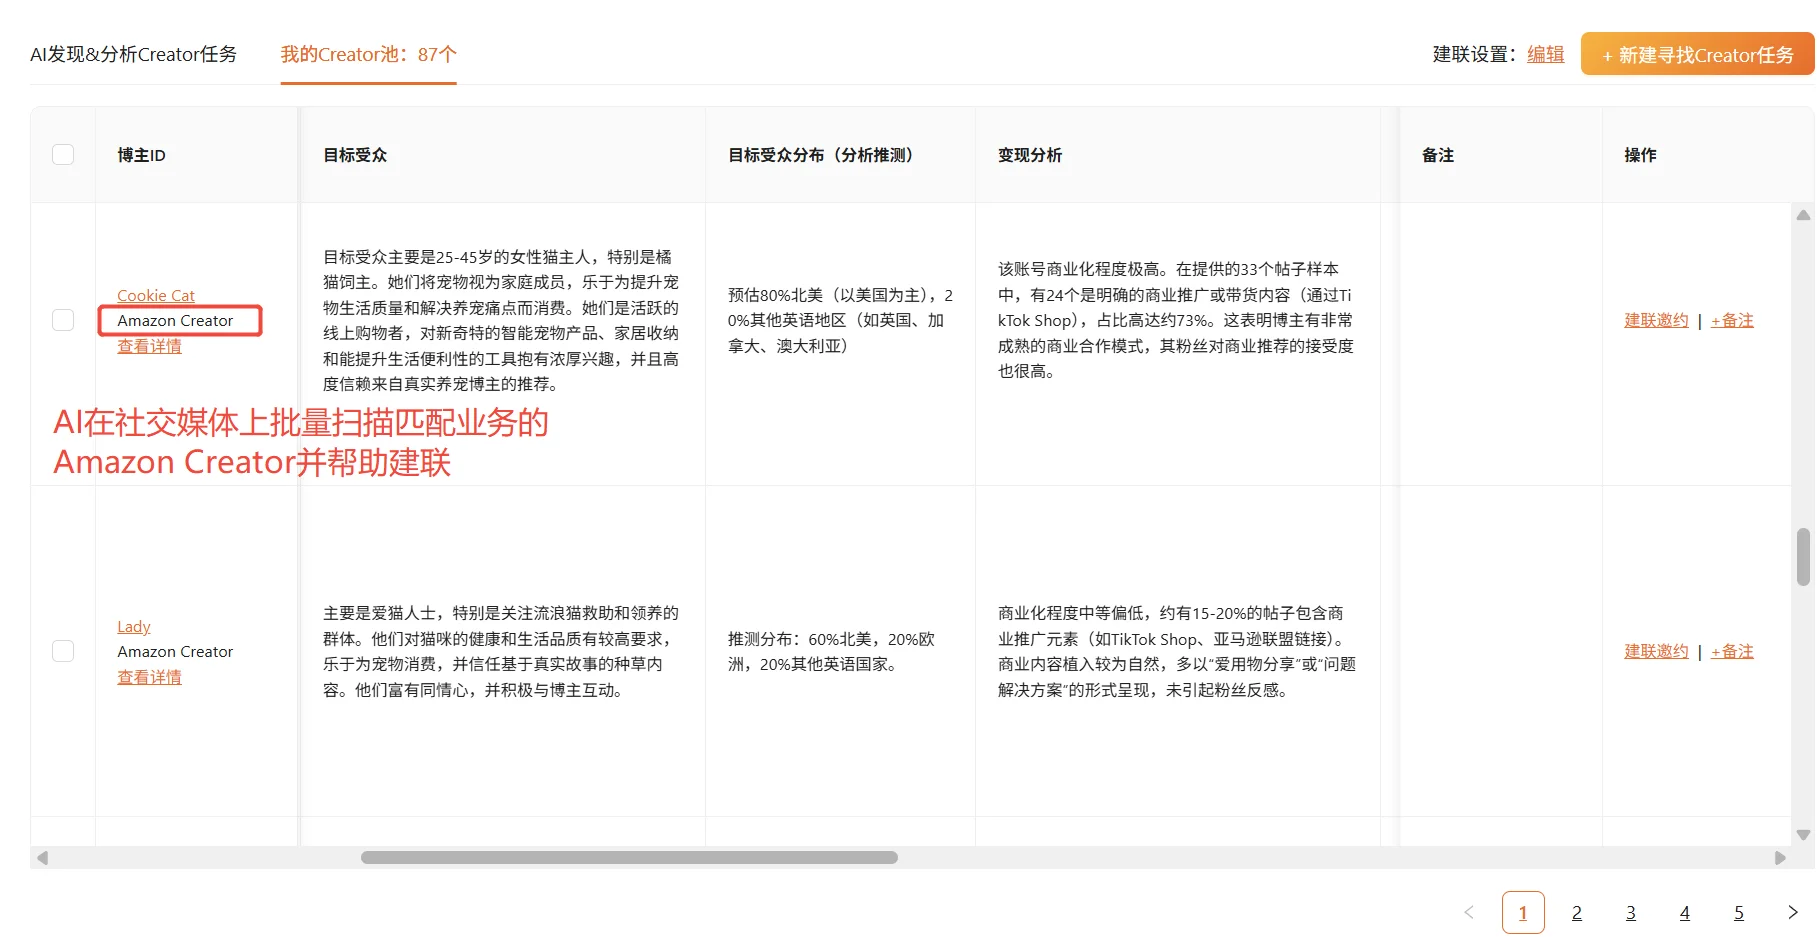This screenshot has width=1819, height=937.
Task: Click 查看详情 under Cookie Cat
Action: (x=148, y=345)
